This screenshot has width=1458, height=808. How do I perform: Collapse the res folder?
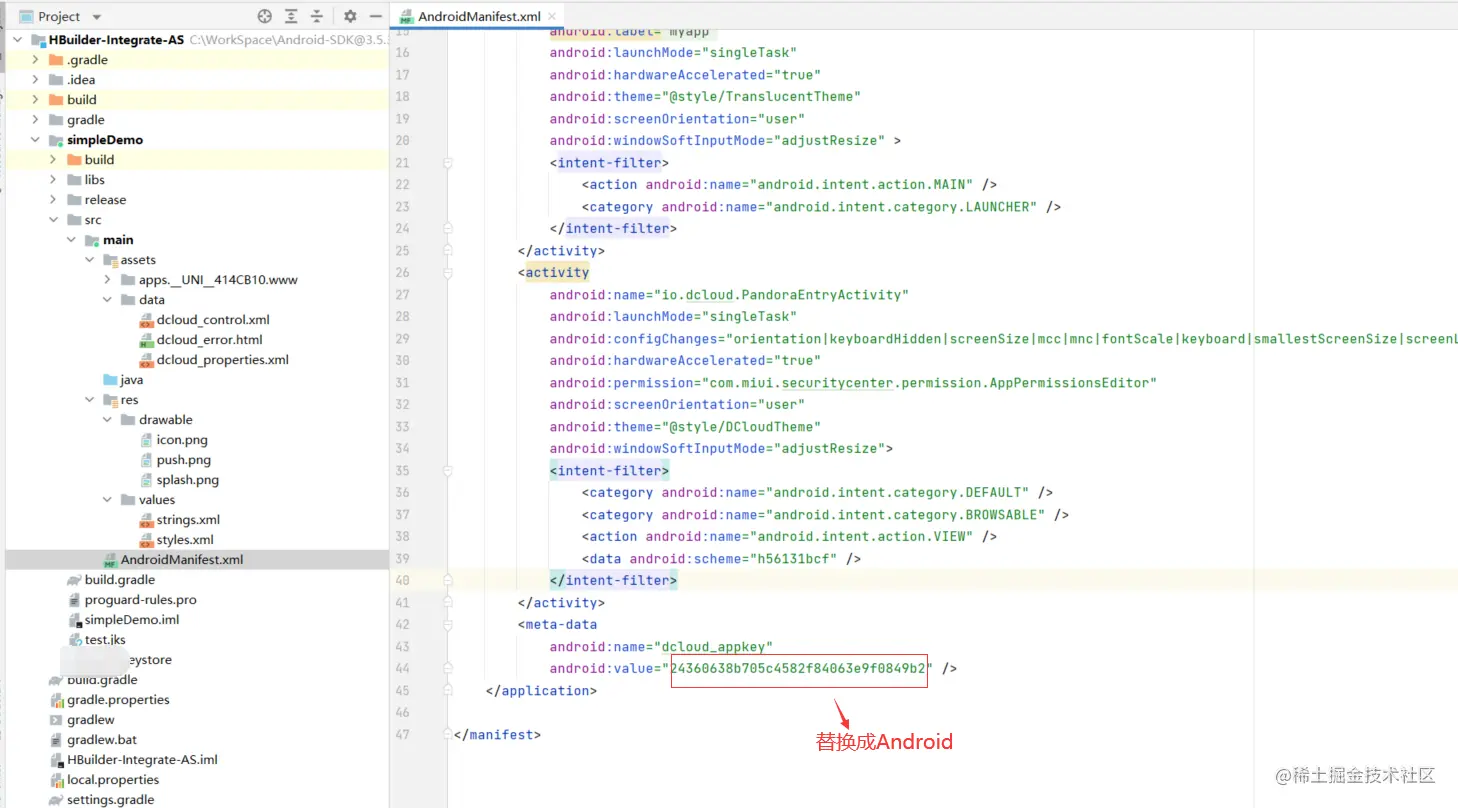90,400
